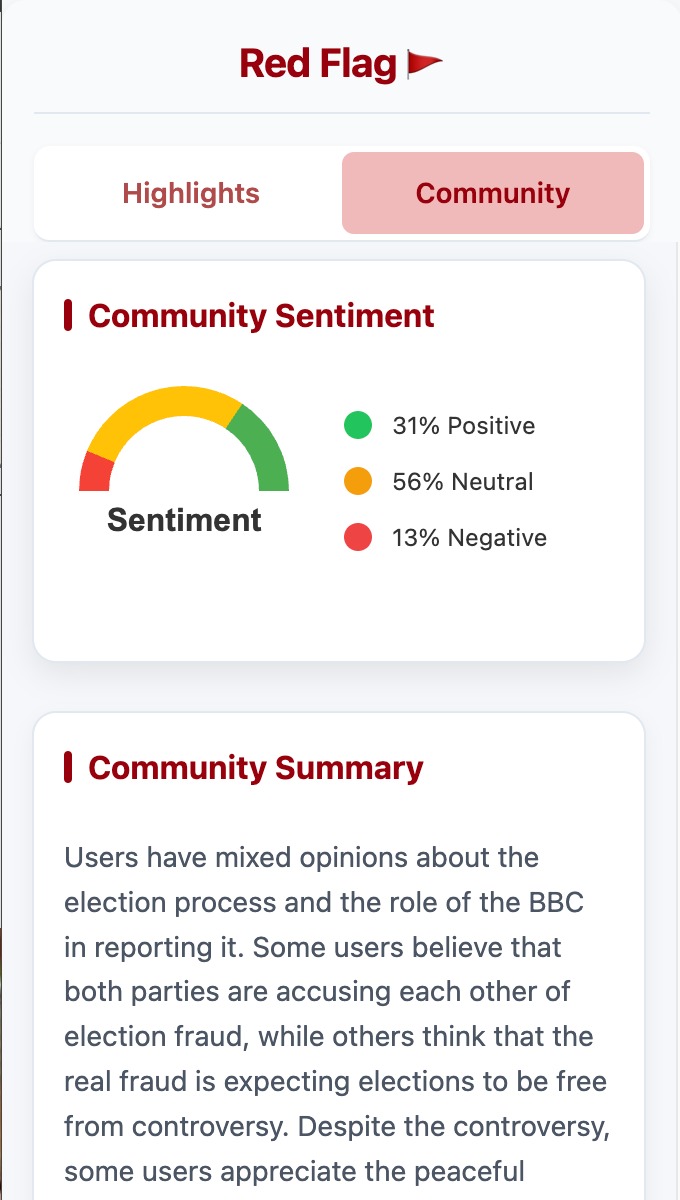
Task: Select the Community tab
Action: point(493,193)
